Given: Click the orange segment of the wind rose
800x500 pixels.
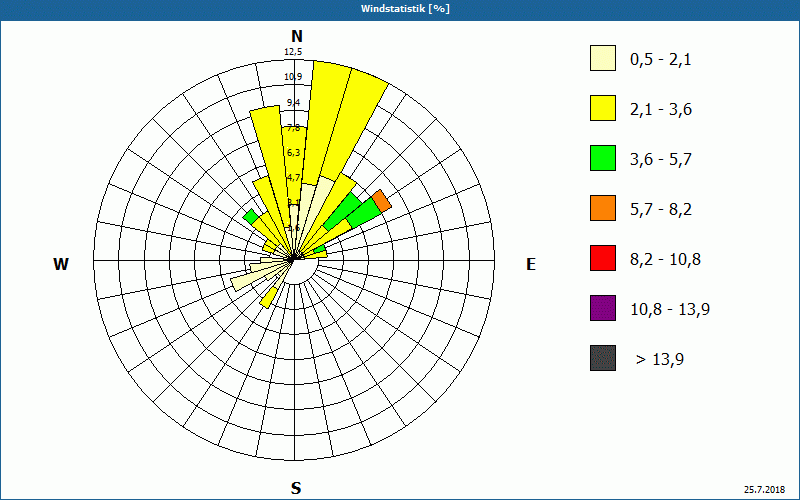Looking at the screenshot, I should [x=382, y=201].
